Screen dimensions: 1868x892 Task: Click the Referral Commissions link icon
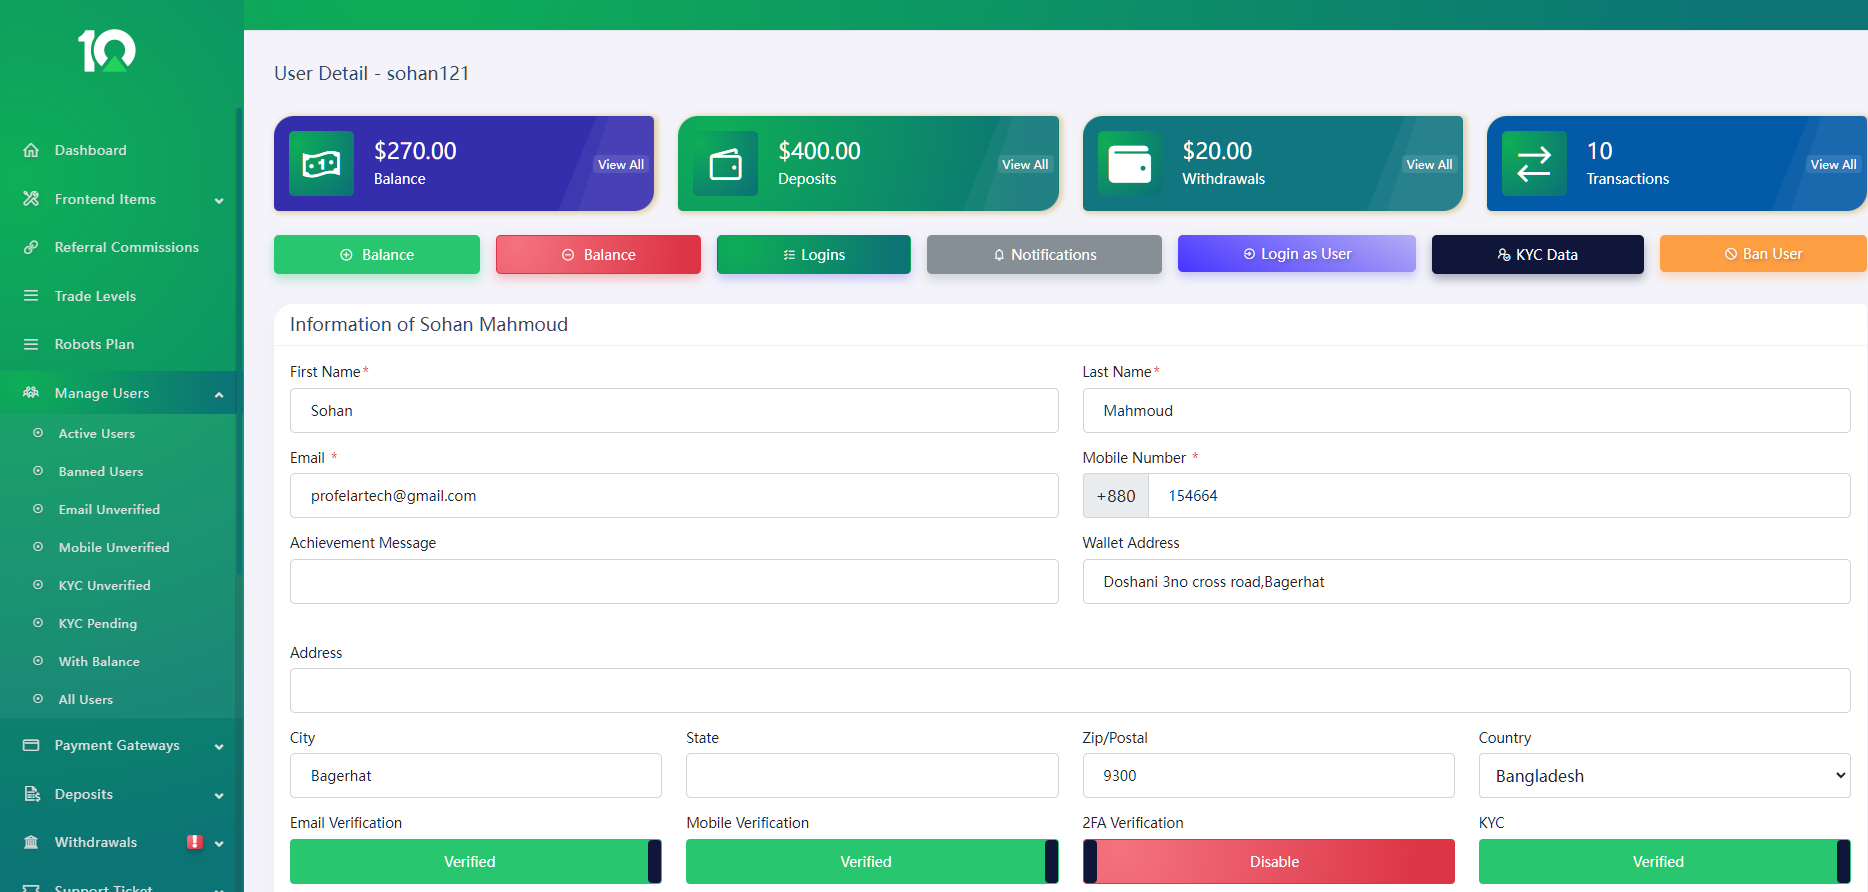tap(31, 247)
